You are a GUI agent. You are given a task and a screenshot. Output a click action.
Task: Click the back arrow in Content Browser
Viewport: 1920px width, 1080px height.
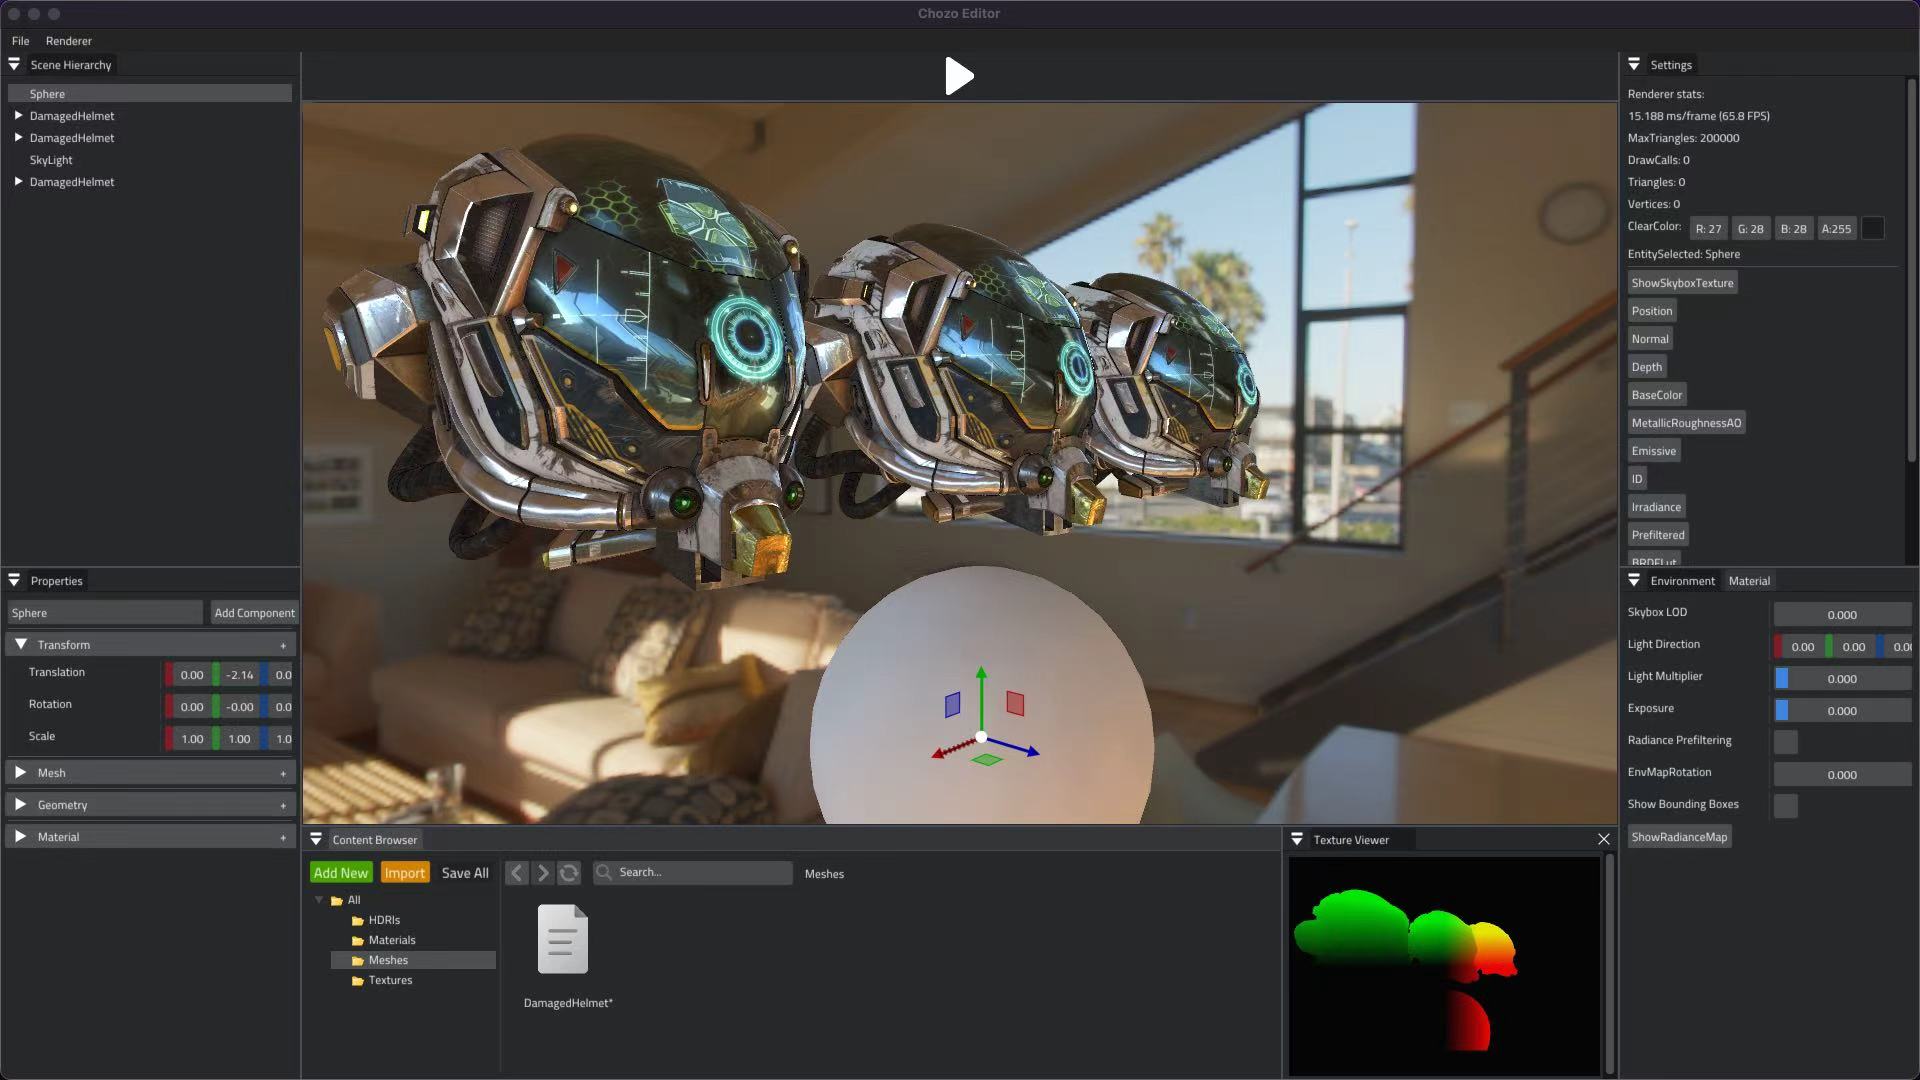517,873
